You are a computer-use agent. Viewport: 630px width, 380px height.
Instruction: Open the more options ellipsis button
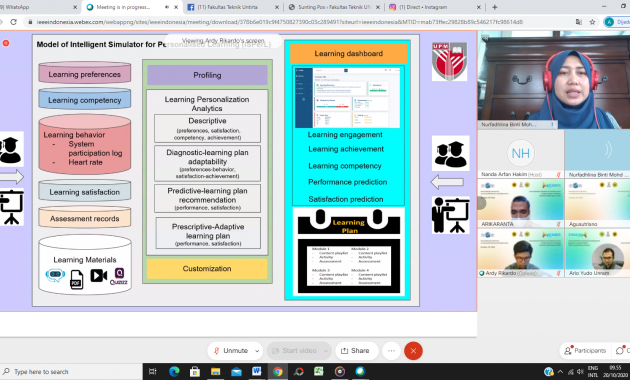(x=391, y=351)
